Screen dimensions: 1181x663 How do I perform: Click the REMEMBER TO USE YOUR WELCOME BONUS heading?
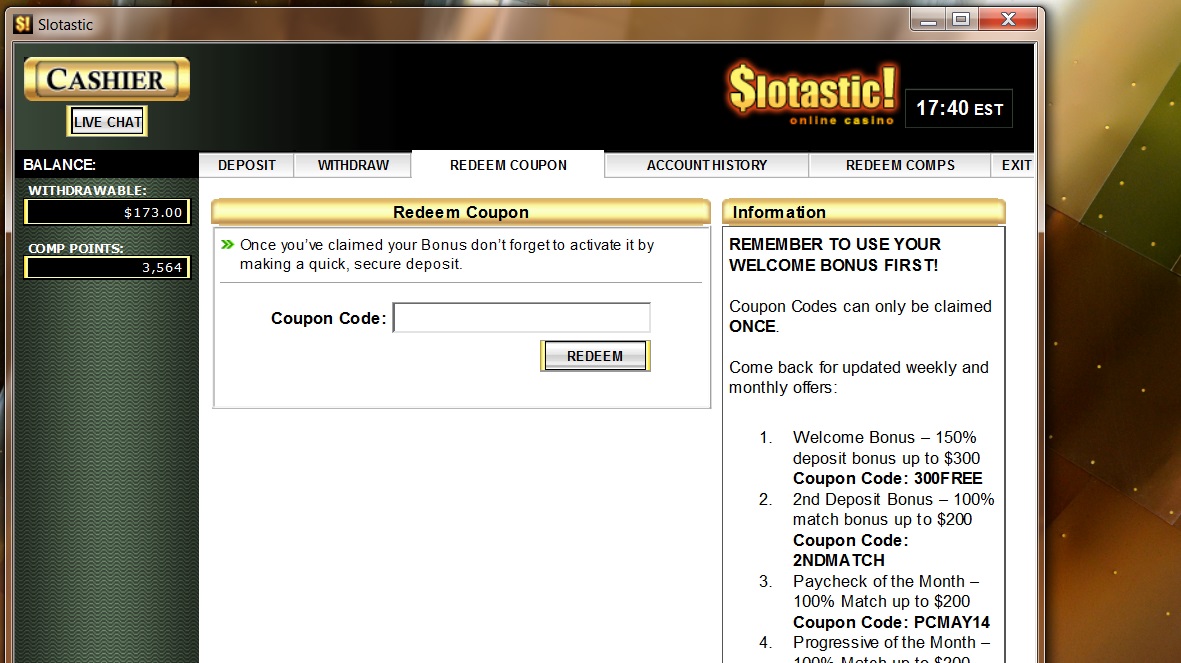click(x=835, y=255)
